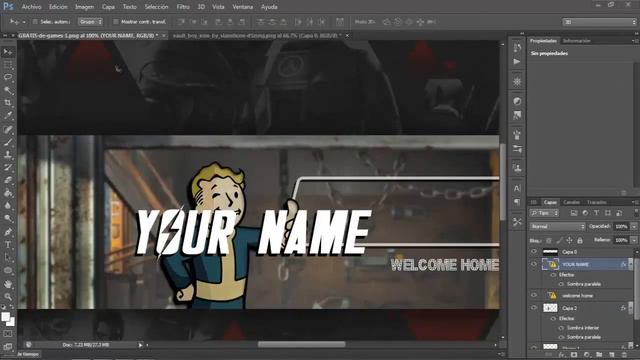Select the Path Selection tool

(x=8, y=258)
